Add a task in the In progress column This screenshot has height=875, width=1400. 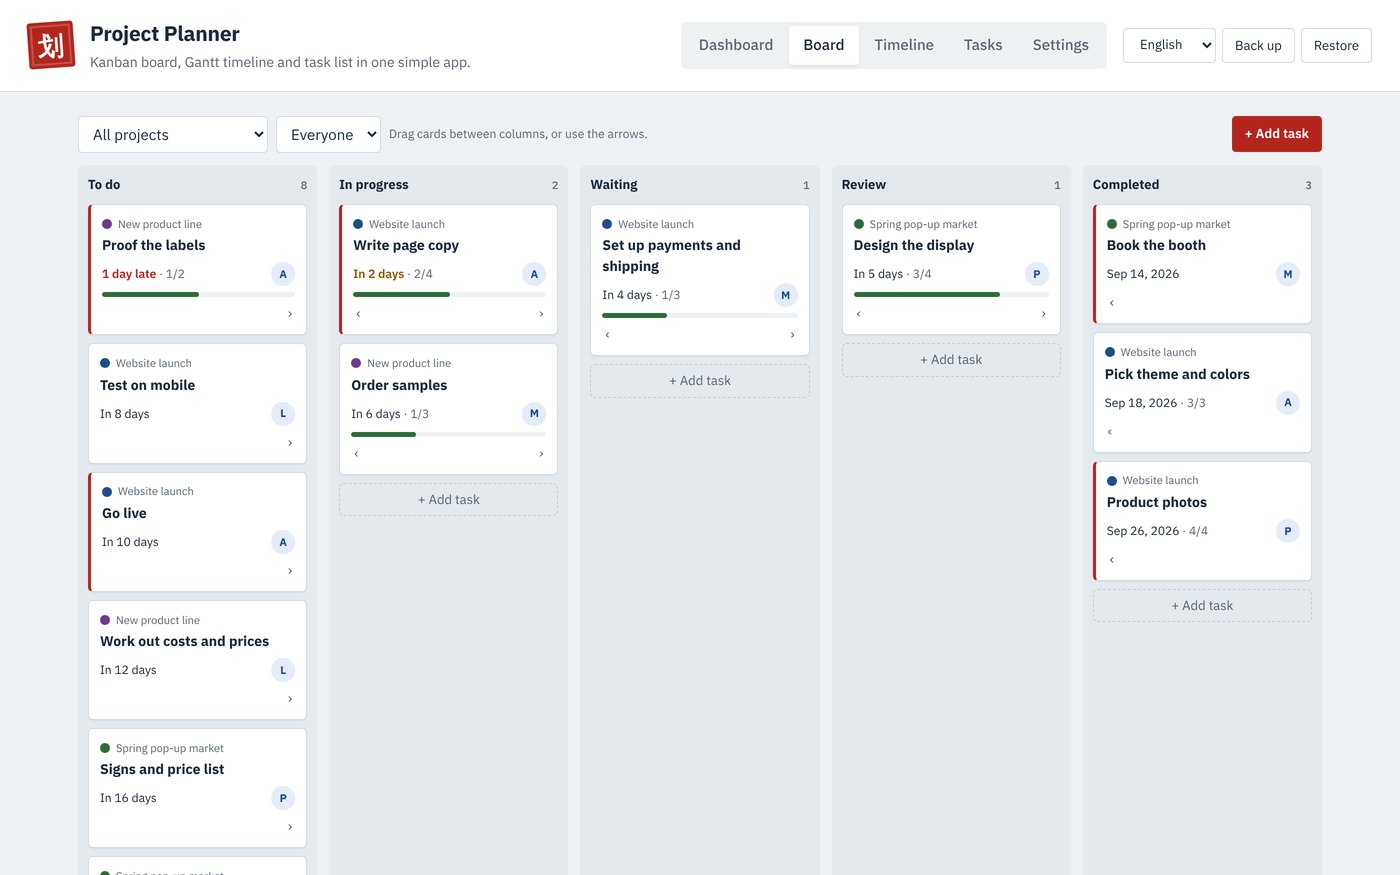[449, 500]
